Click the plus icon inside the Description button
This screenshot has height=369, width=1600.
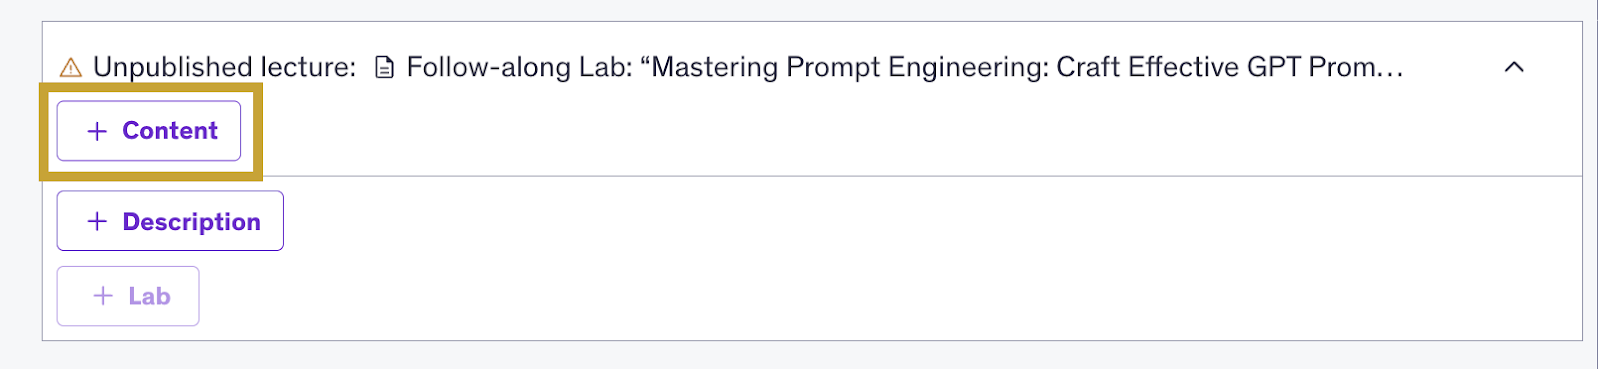click(97, 221)
